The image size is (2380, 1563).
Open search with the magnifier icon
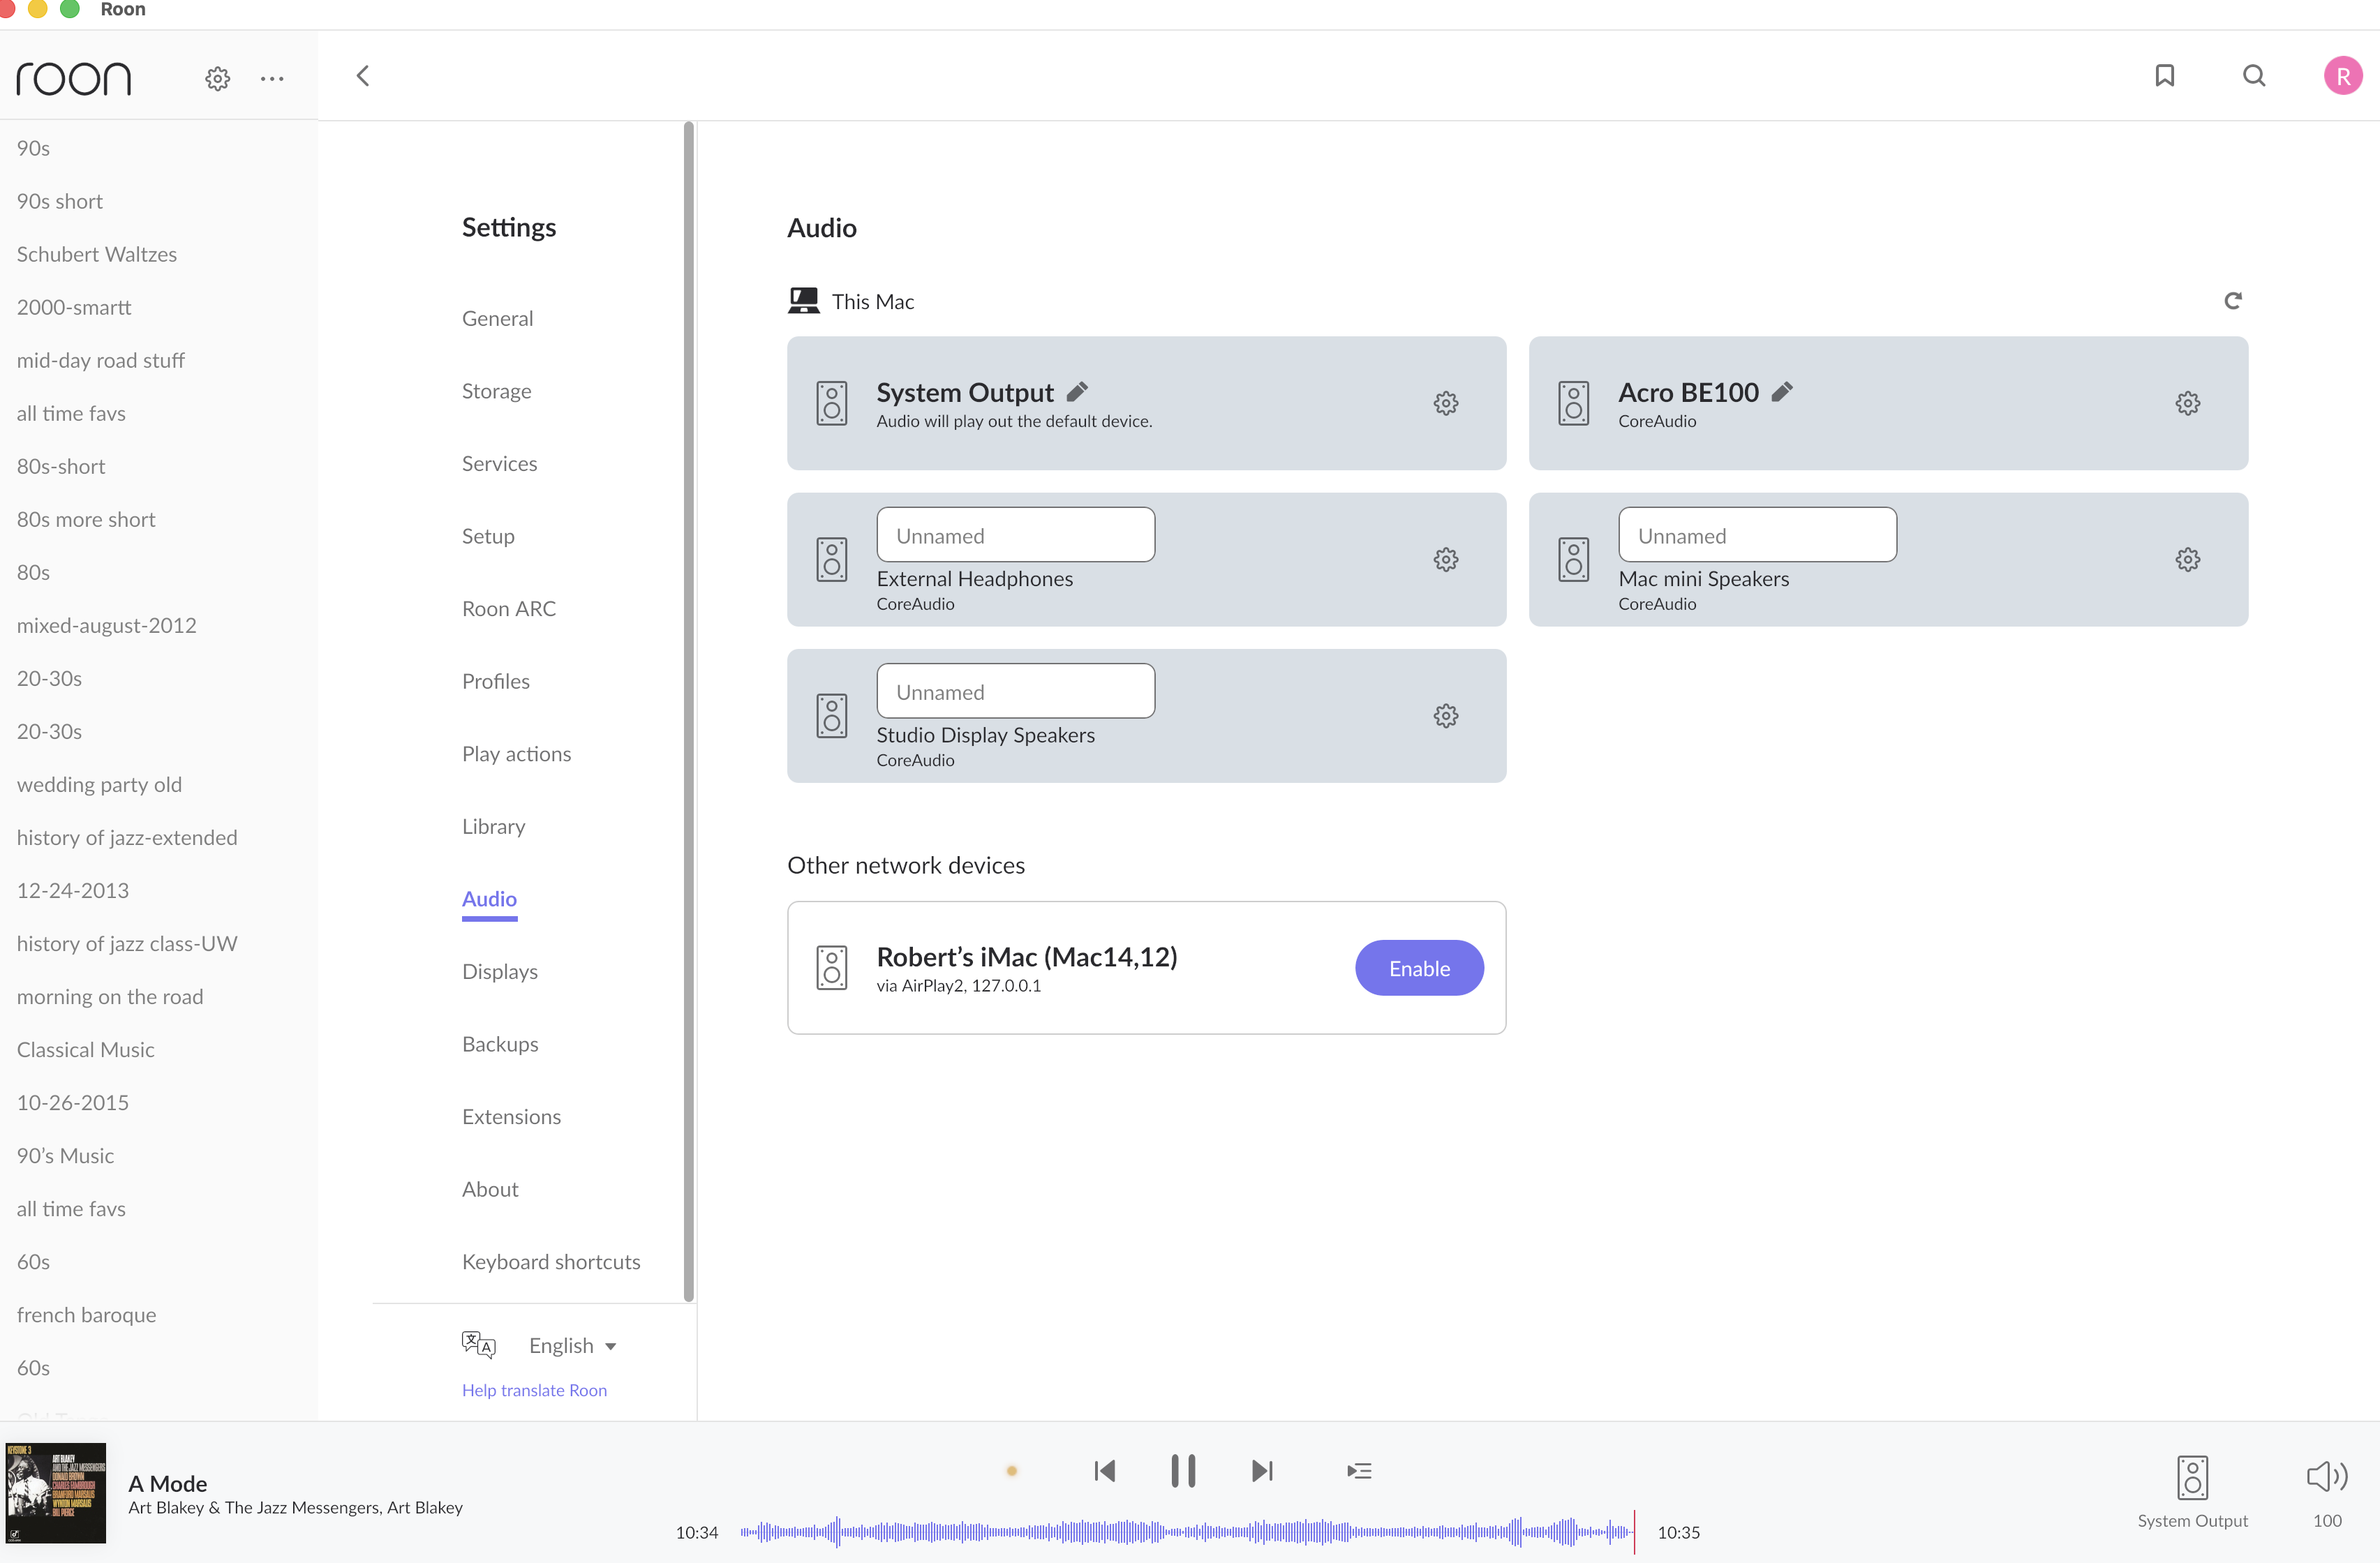pos(2254,76)
